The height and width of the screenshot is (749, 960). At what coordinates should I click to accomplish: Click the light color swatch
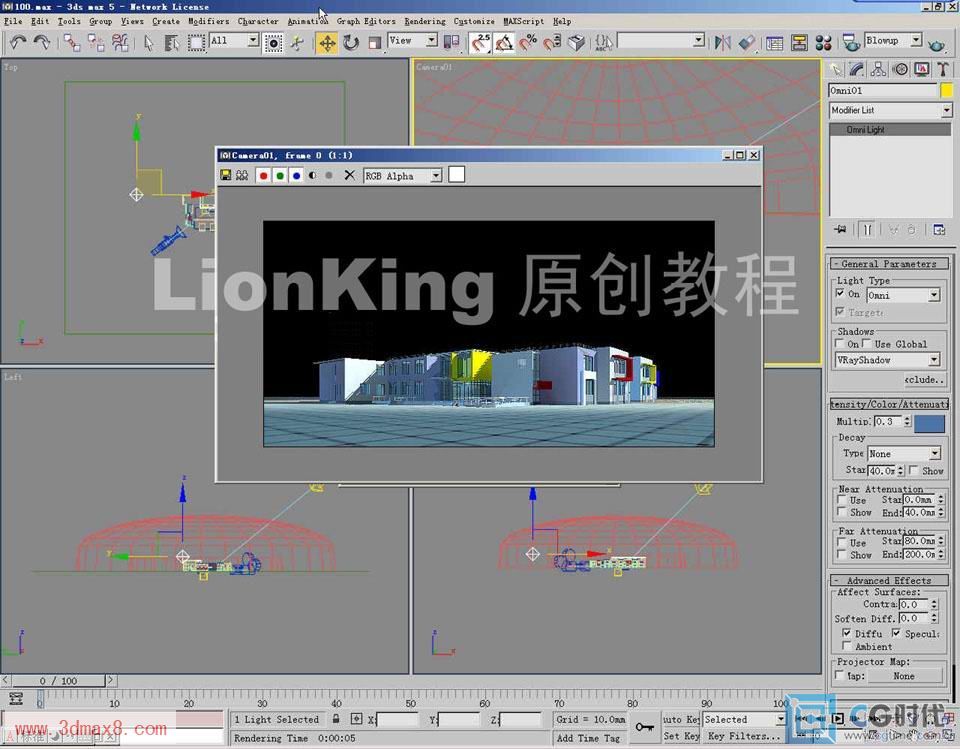point(929,423)
